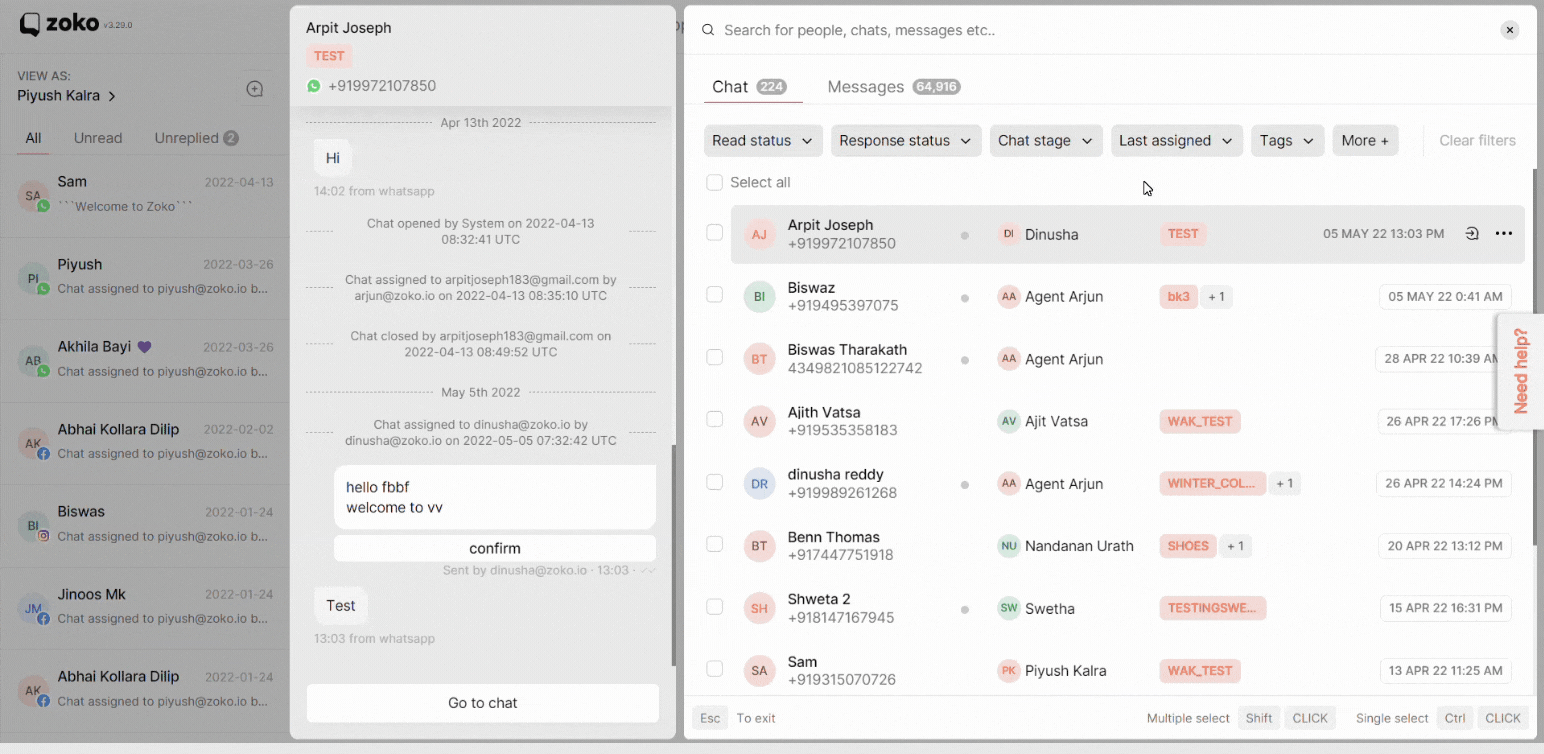Open Abhai Kollara Dilip chat dated 2022-02-02
The image size is (1544, 754).
click(145, 441)
